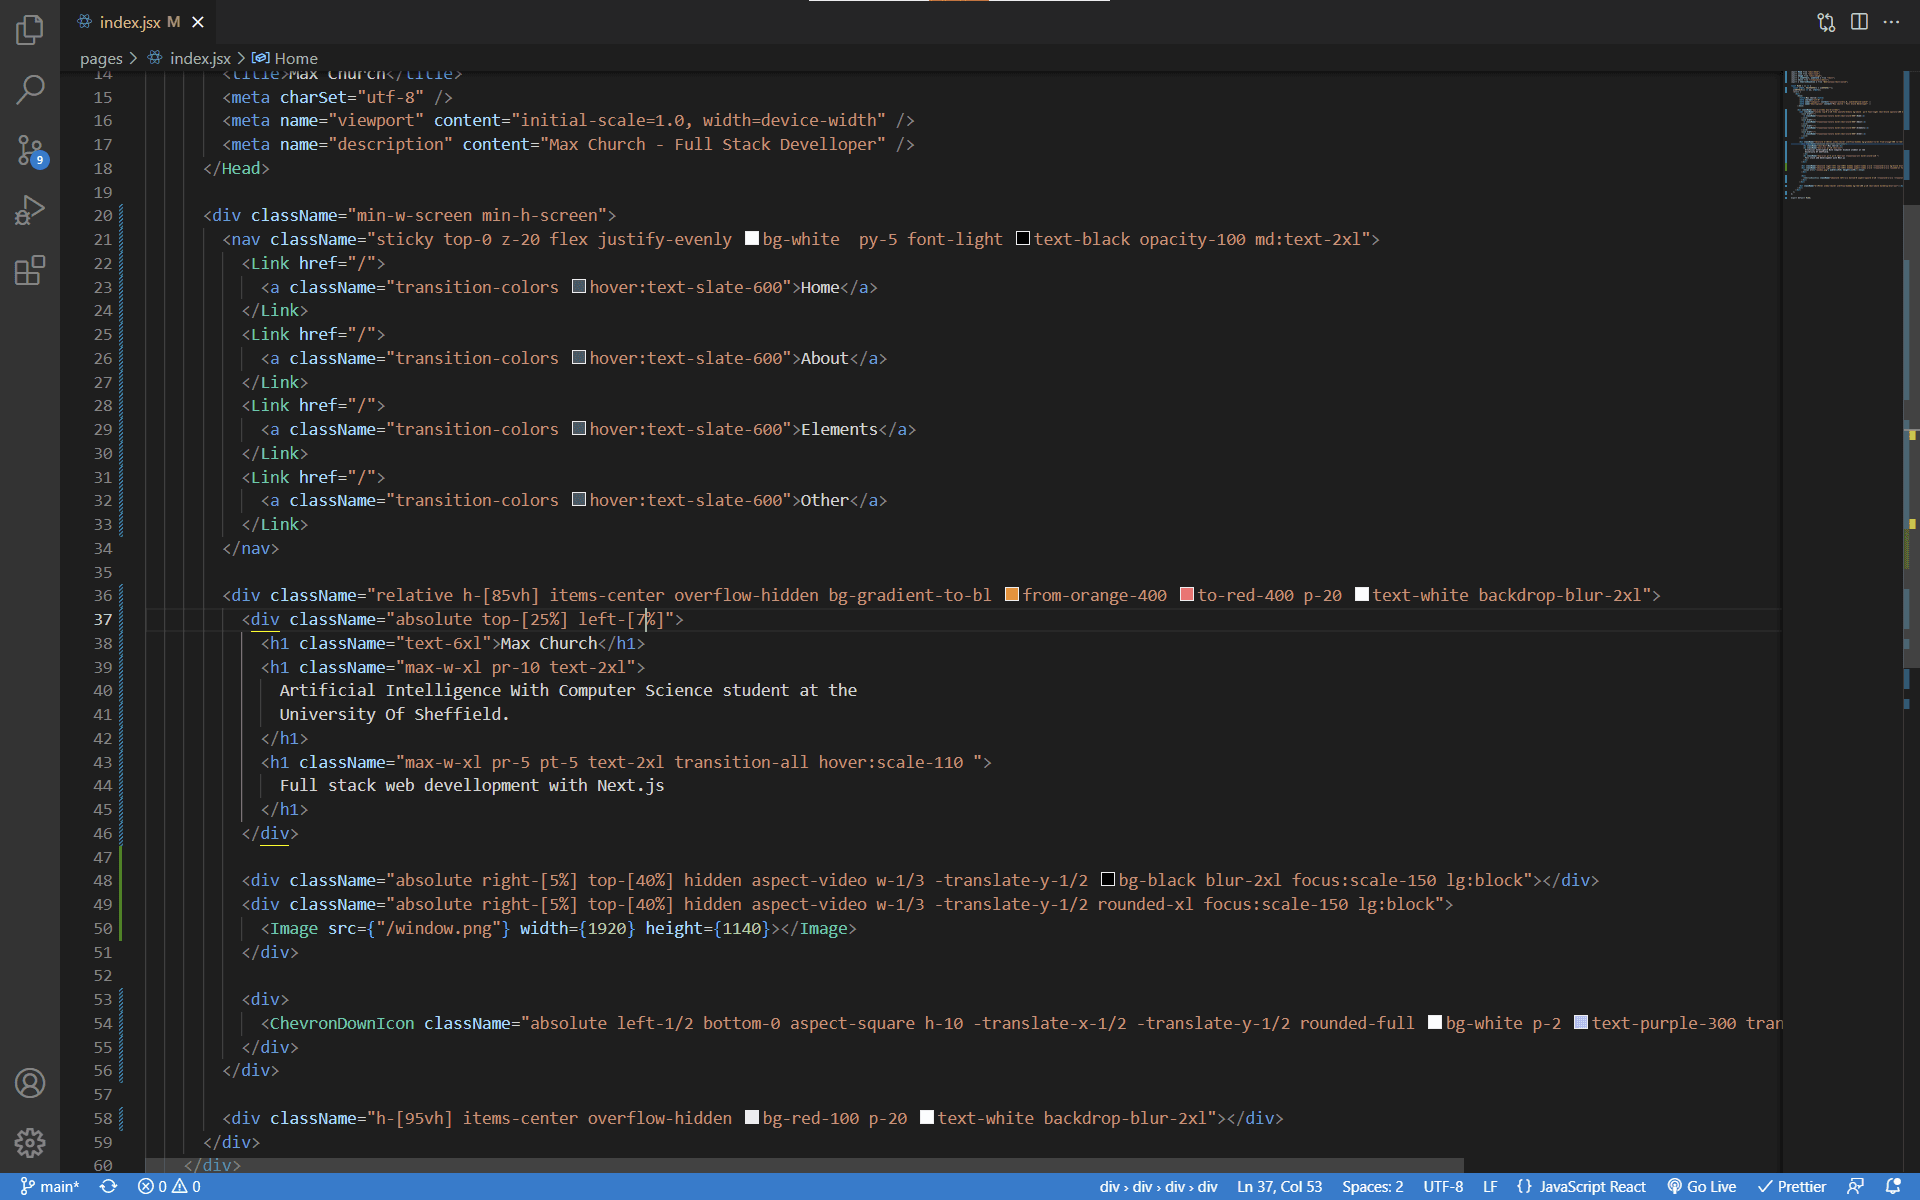Open Source Control view with 9 changes

(x=30, y=151)
